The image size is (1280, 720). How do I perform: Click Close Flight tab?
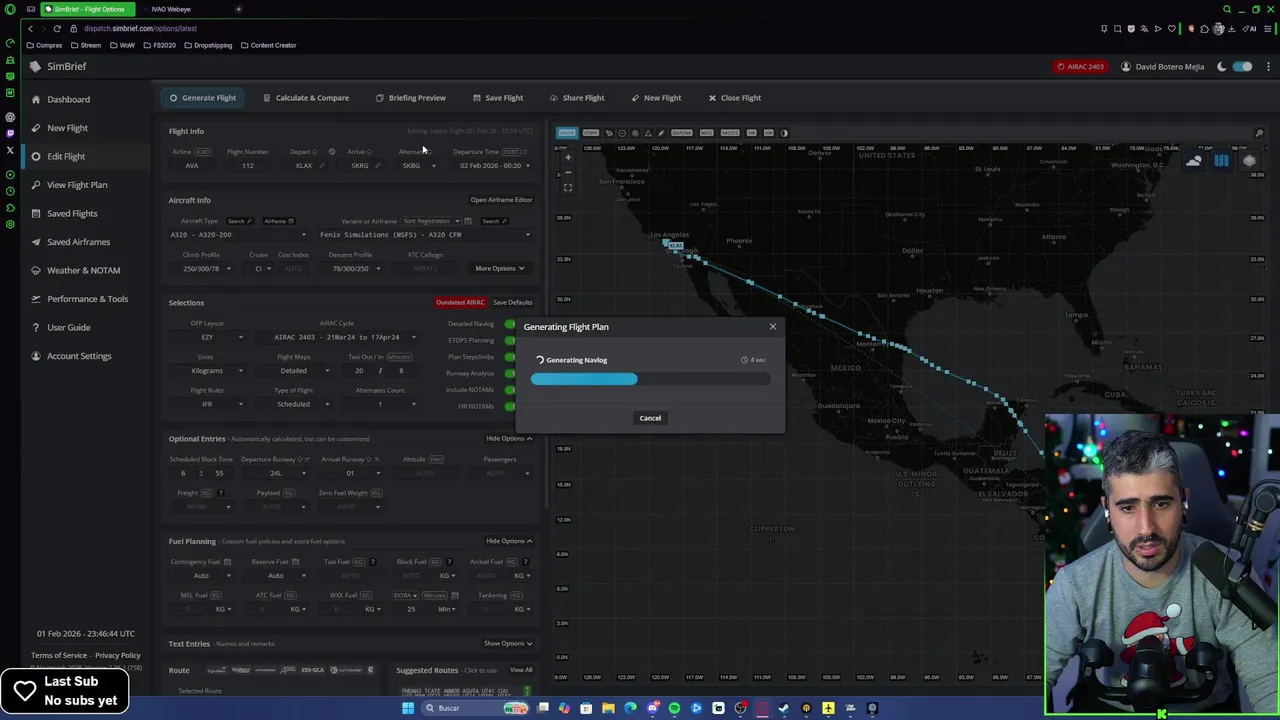click(735, 98)
